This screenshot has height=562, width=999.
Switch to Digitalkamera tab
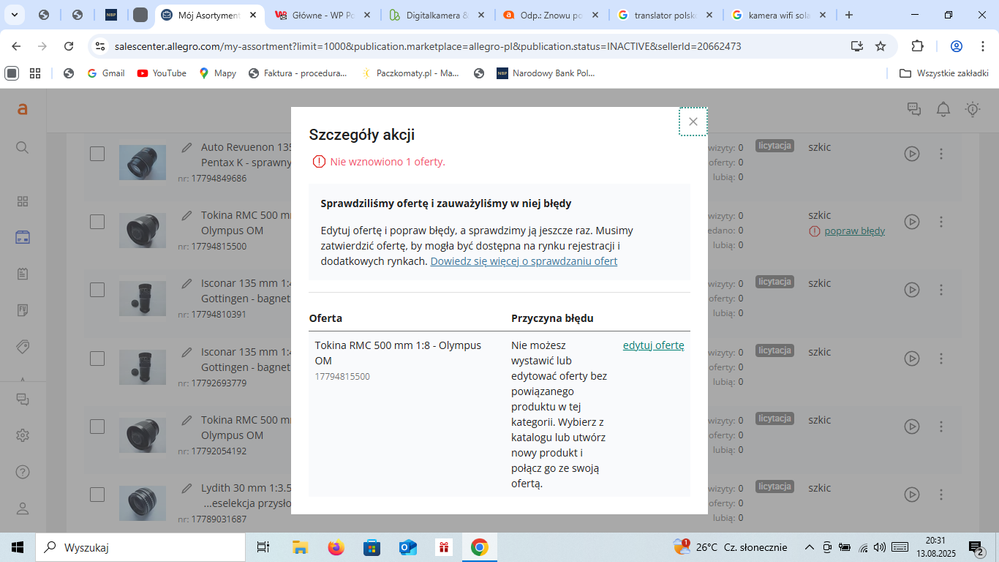437,15
